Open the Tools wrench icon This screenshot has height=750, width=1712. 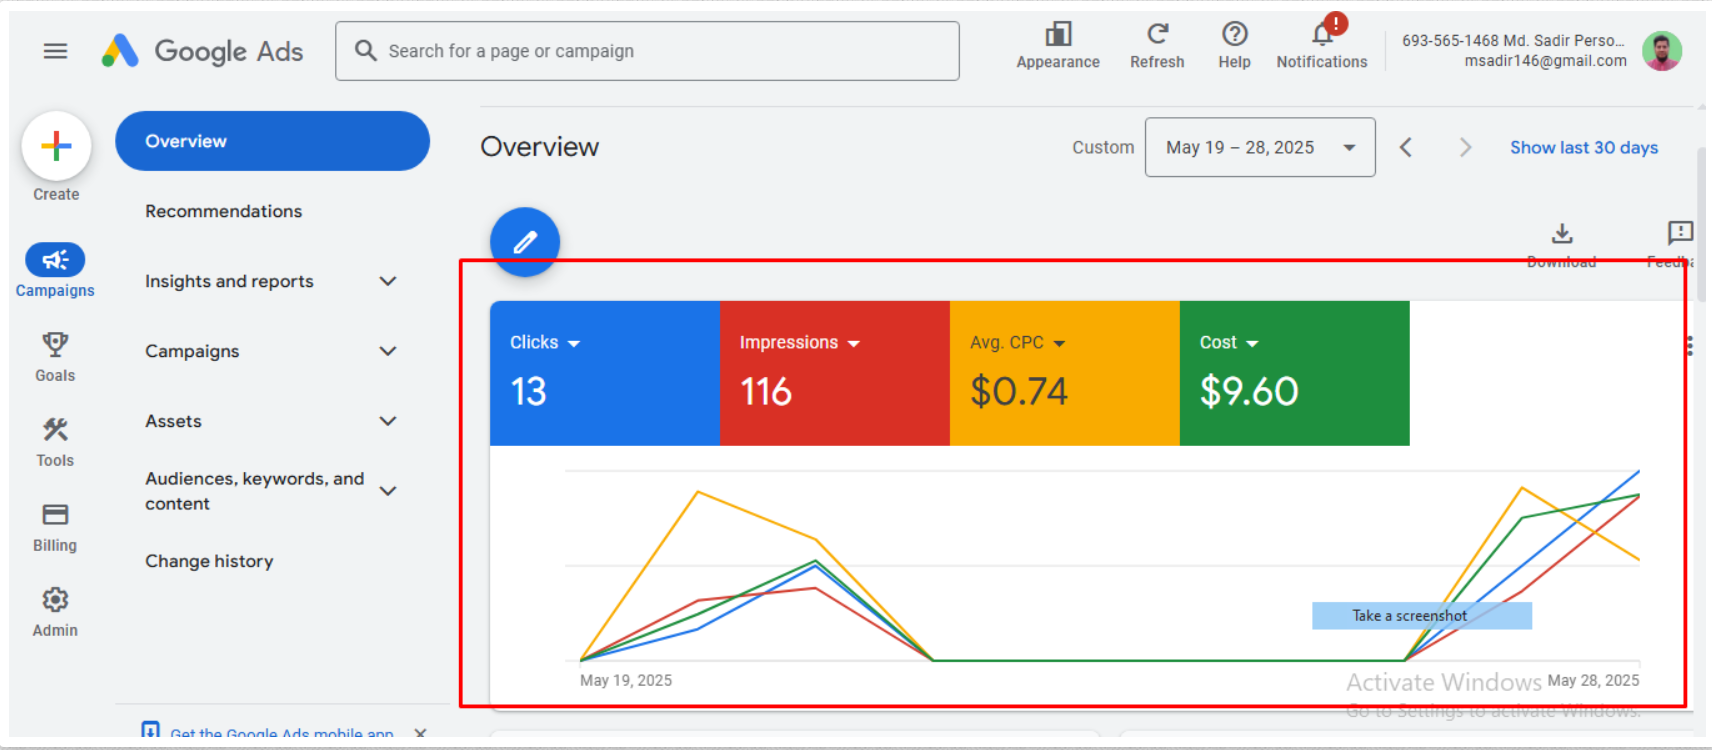pyautogui.click(x=55, y=430)
